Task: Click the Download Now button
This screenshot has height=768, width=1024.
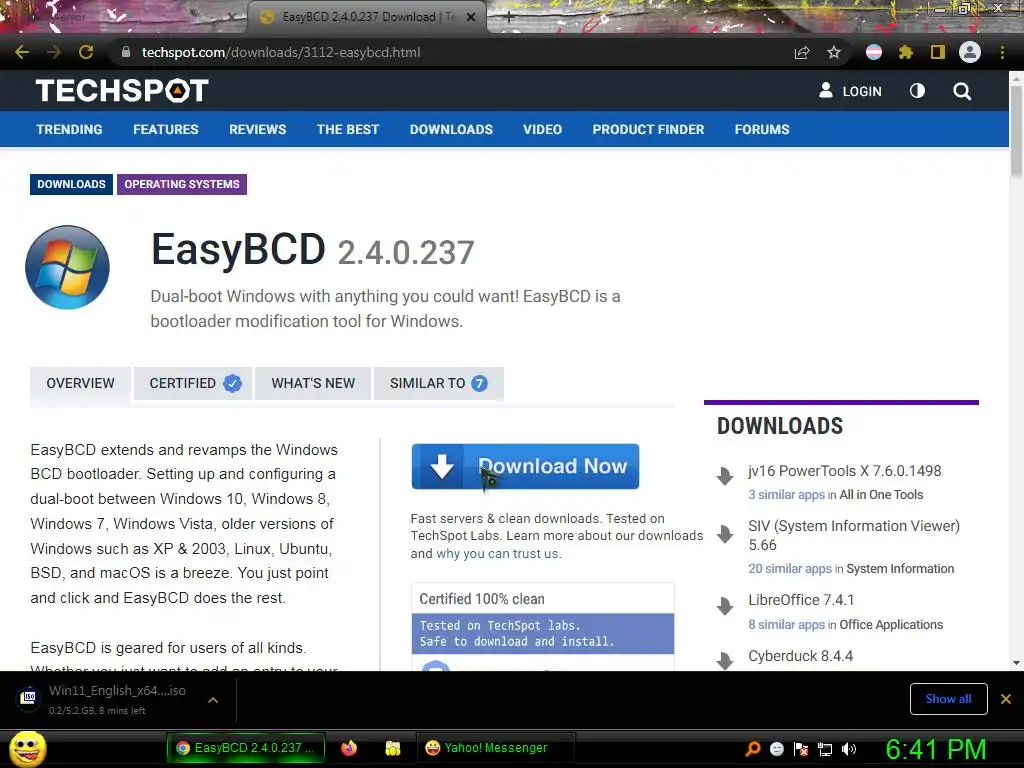Action: click(x=525, y=466)
